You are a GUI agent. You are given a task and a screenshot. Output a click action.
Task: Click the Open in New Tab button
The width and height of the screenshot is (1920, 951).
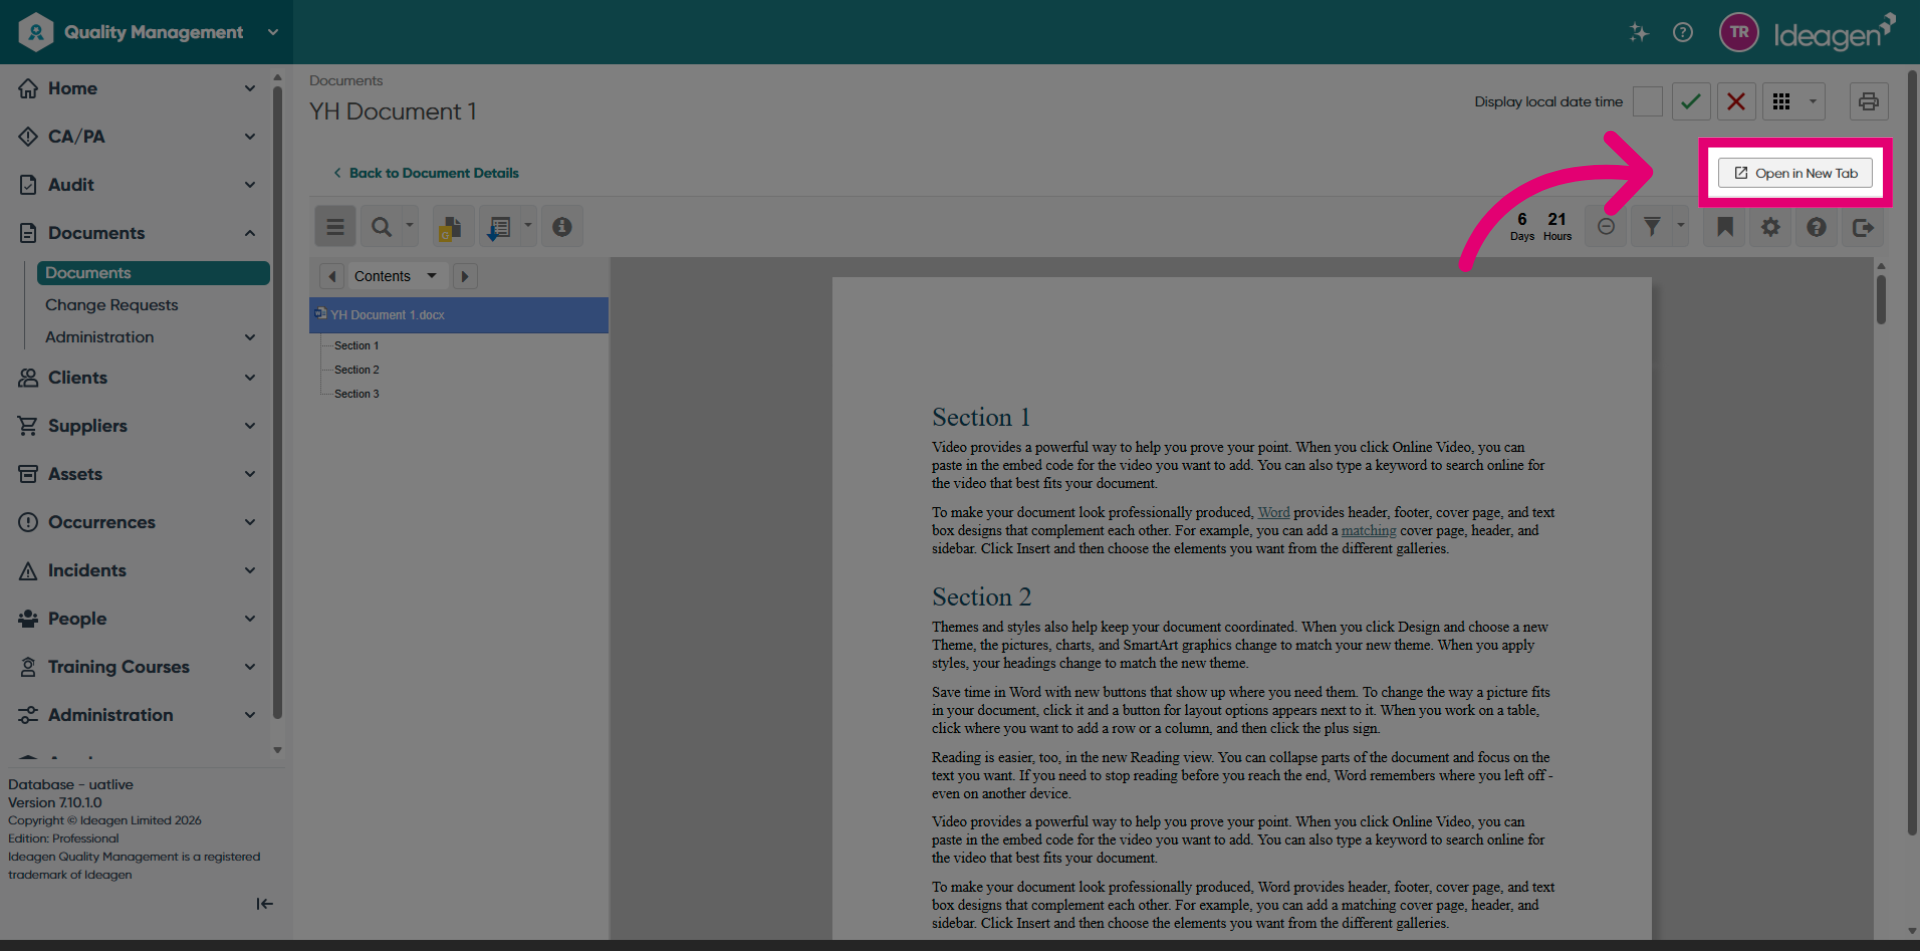pos(1795,173)
